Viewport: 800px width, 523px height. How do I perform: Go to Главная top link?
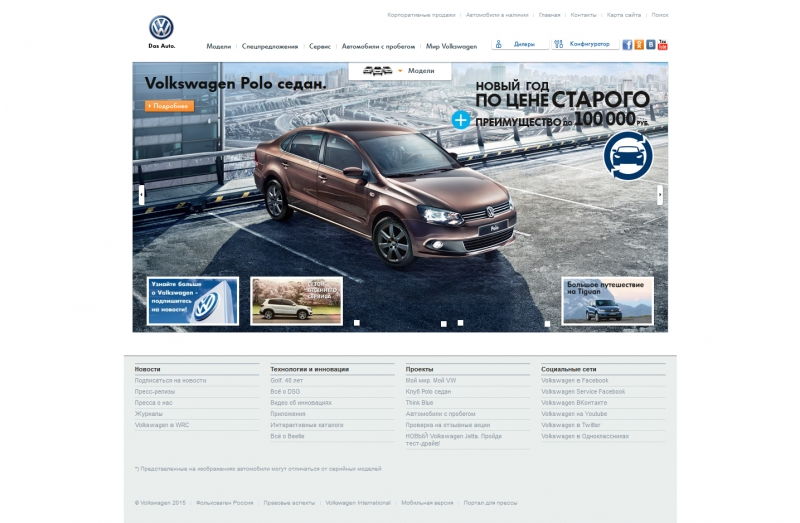[549, 15]
